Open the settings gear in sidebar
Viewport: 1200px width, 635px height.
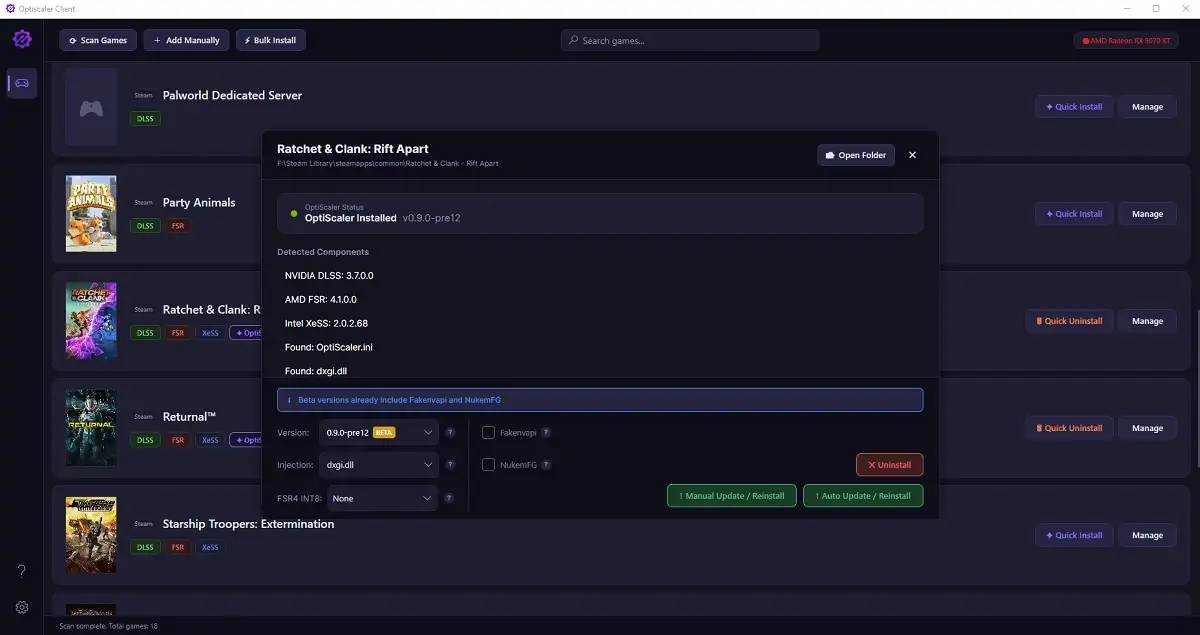pyautogui.click(x=22, y=607)
